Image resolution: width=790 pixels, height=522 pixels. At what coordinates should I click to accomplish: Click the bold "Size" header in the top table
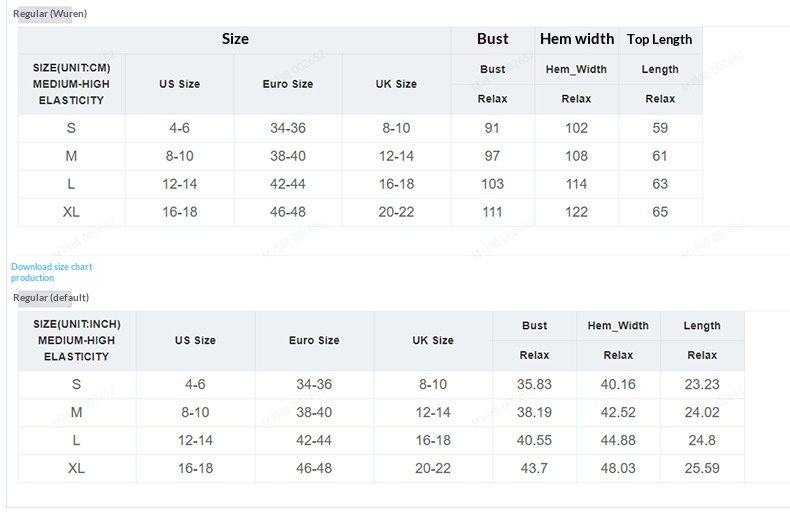[x=235, y=39]
